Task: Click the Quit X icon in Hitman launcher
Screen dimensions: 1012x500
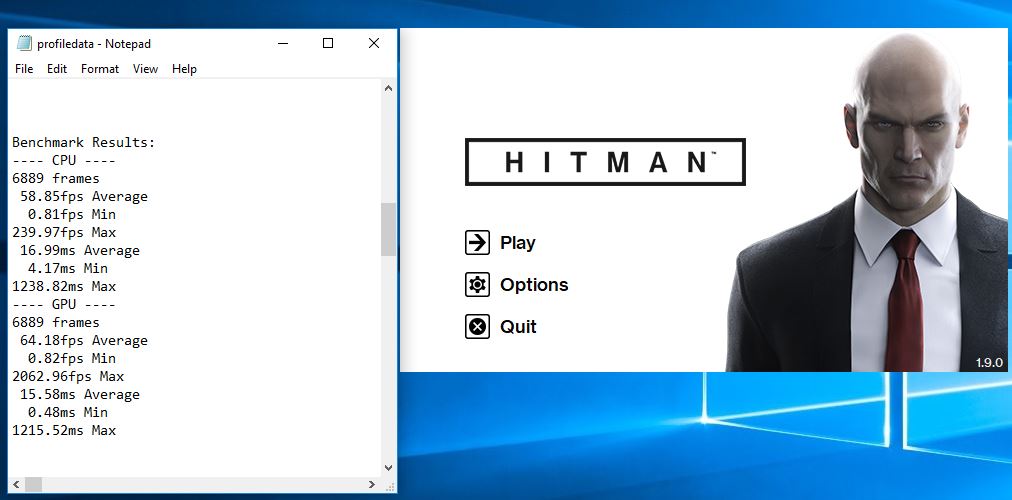Action: [x=477, y=326]
